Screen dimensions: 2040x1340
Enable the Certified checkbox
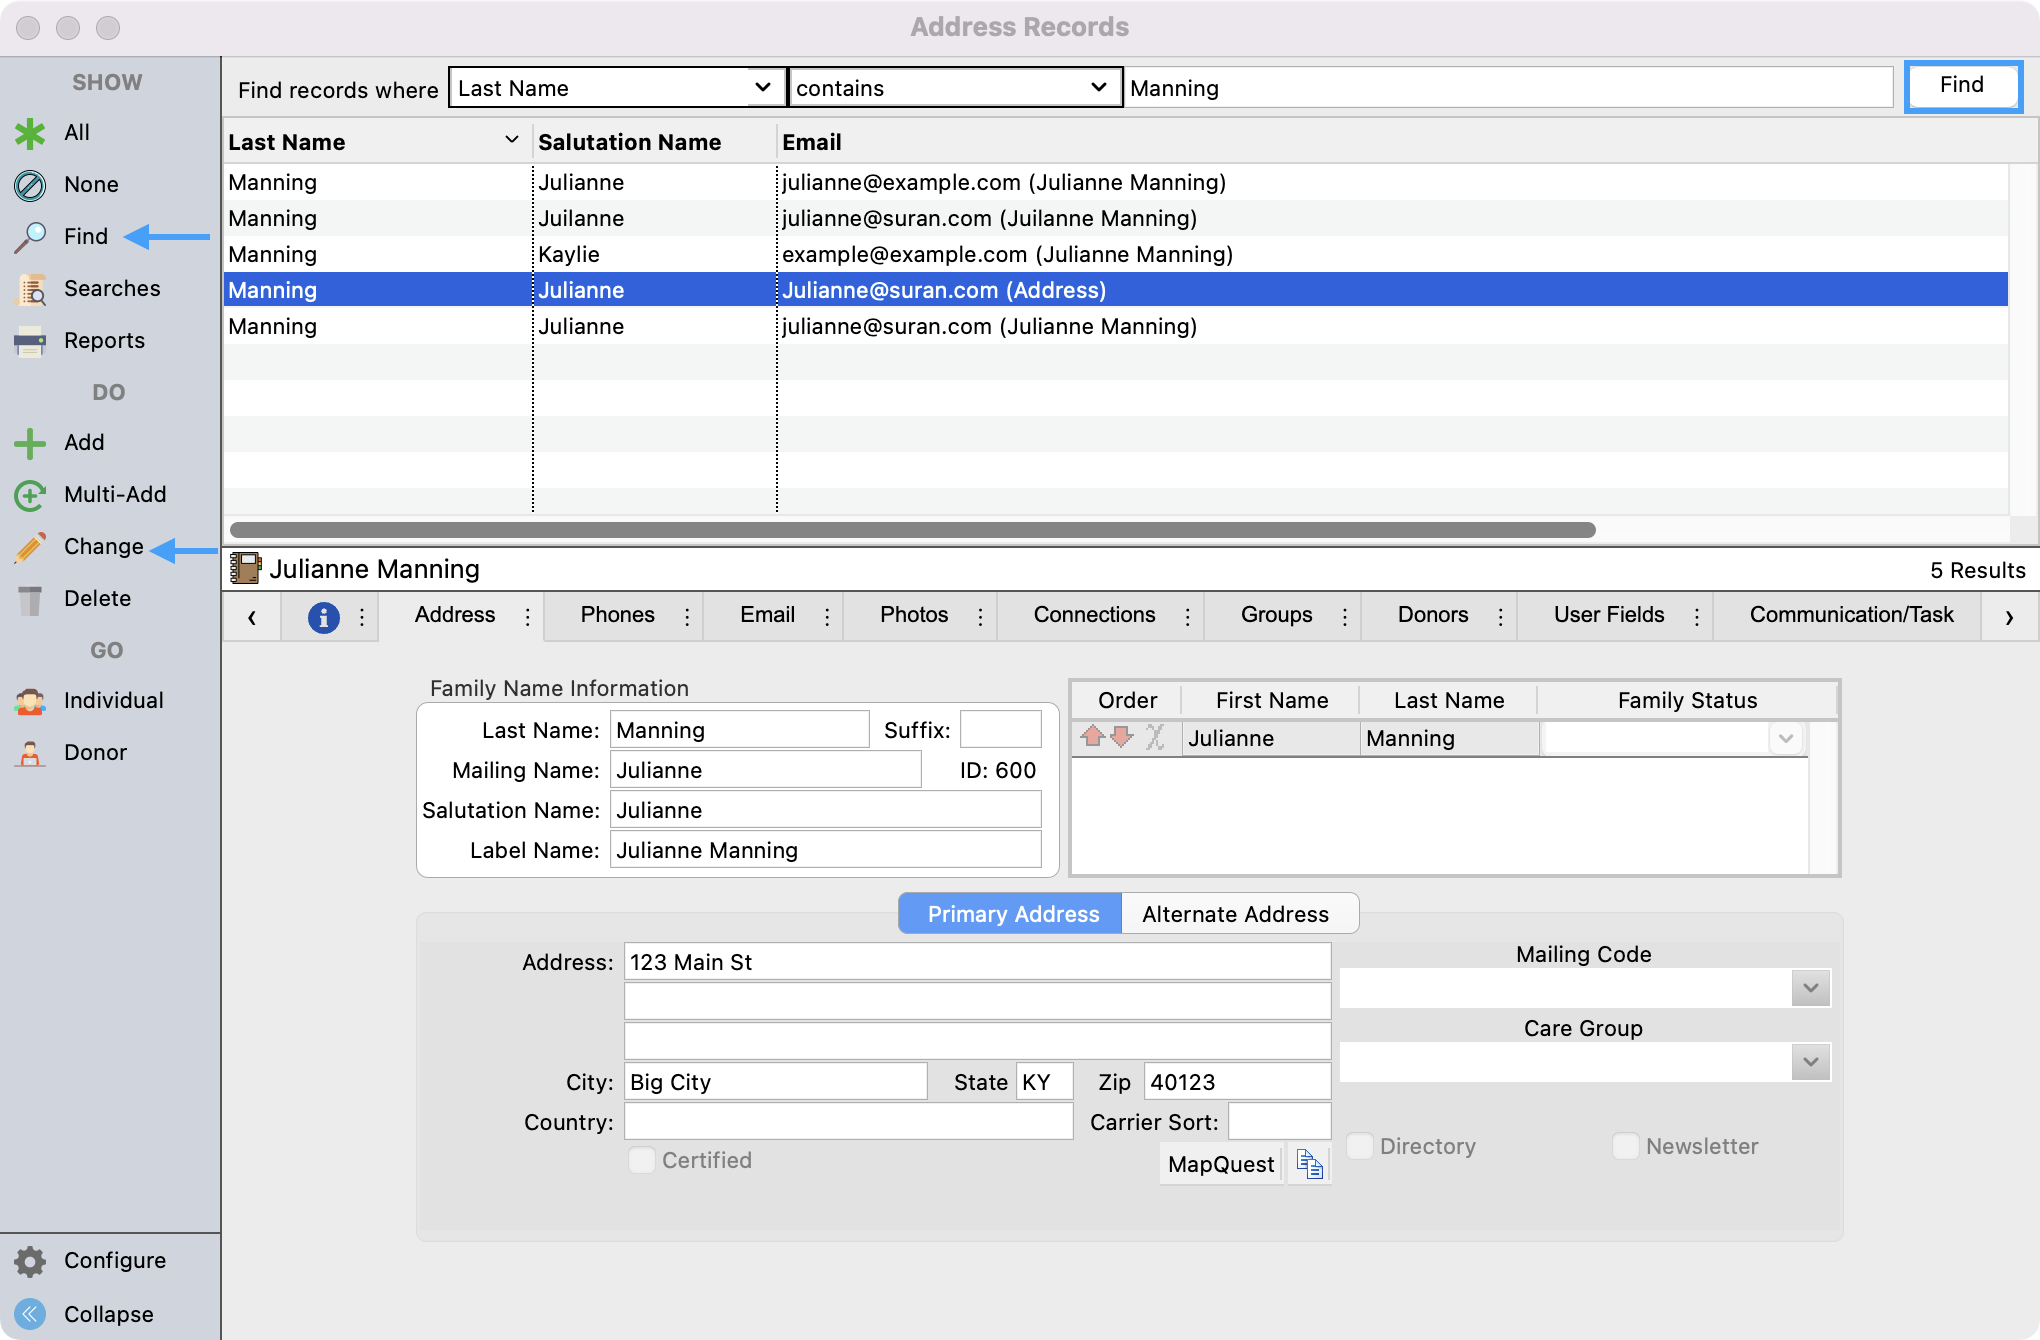(642, 1160)
